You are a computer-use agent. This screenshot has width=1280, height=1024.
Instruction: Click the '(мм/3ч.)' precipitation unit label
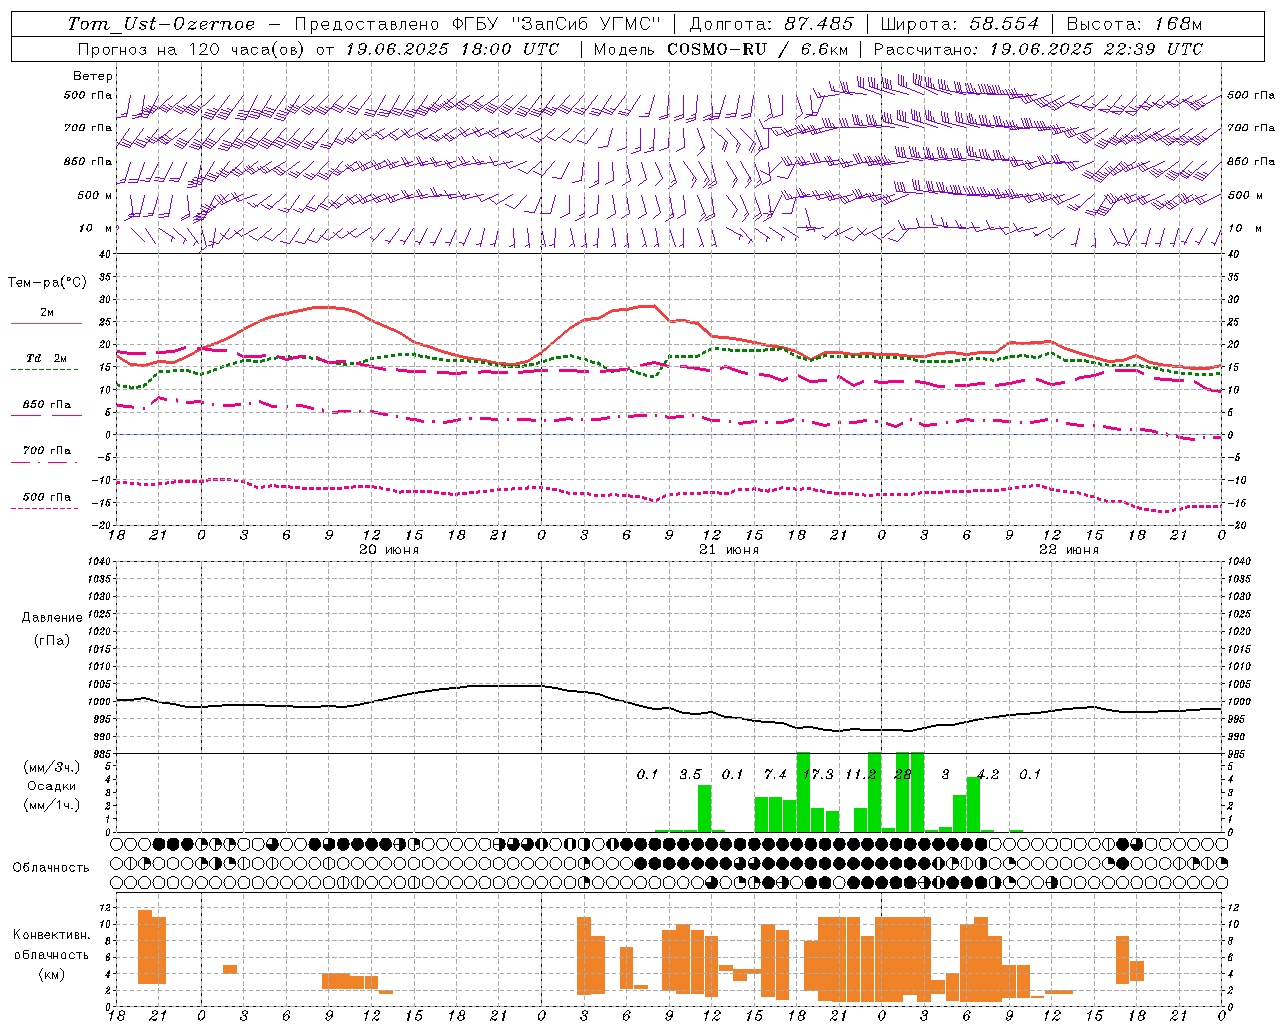(x=52, y=767)
